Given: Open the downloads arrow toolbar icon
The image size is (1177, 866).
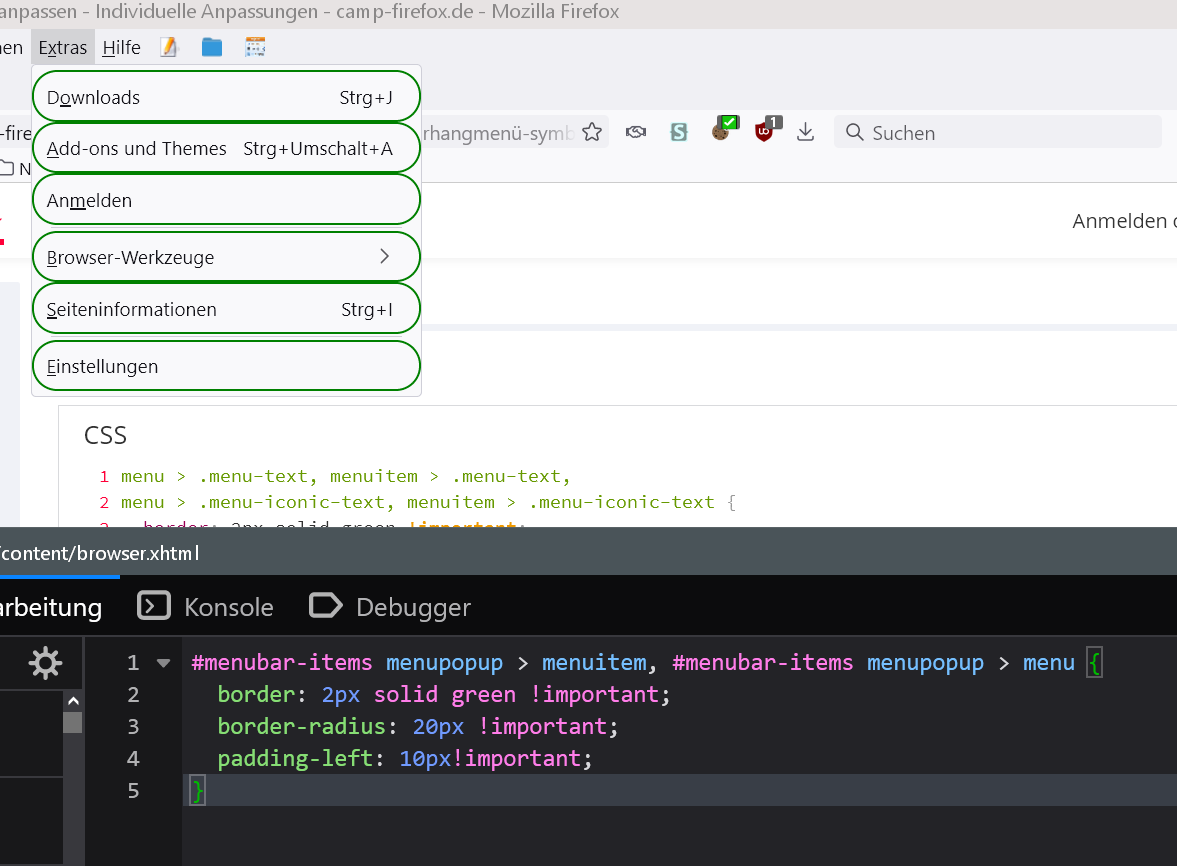Looking at the screenshot, I should [806, 132].
